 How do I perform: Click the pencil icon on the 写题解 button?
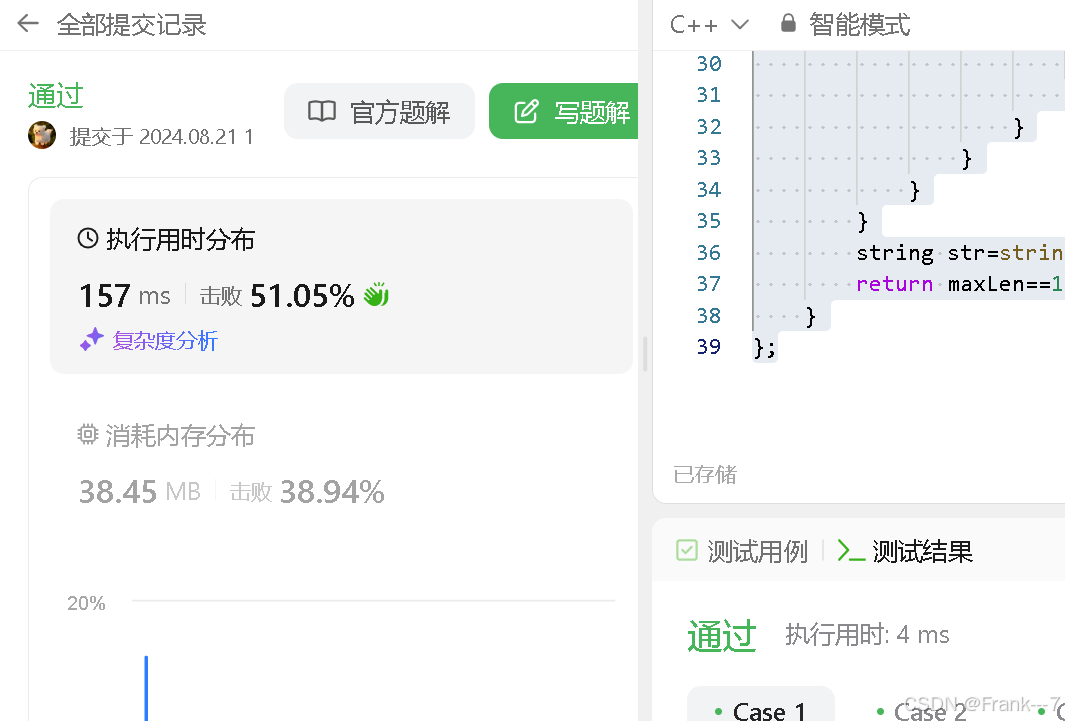pyautogui.click(x=526, y=111)
